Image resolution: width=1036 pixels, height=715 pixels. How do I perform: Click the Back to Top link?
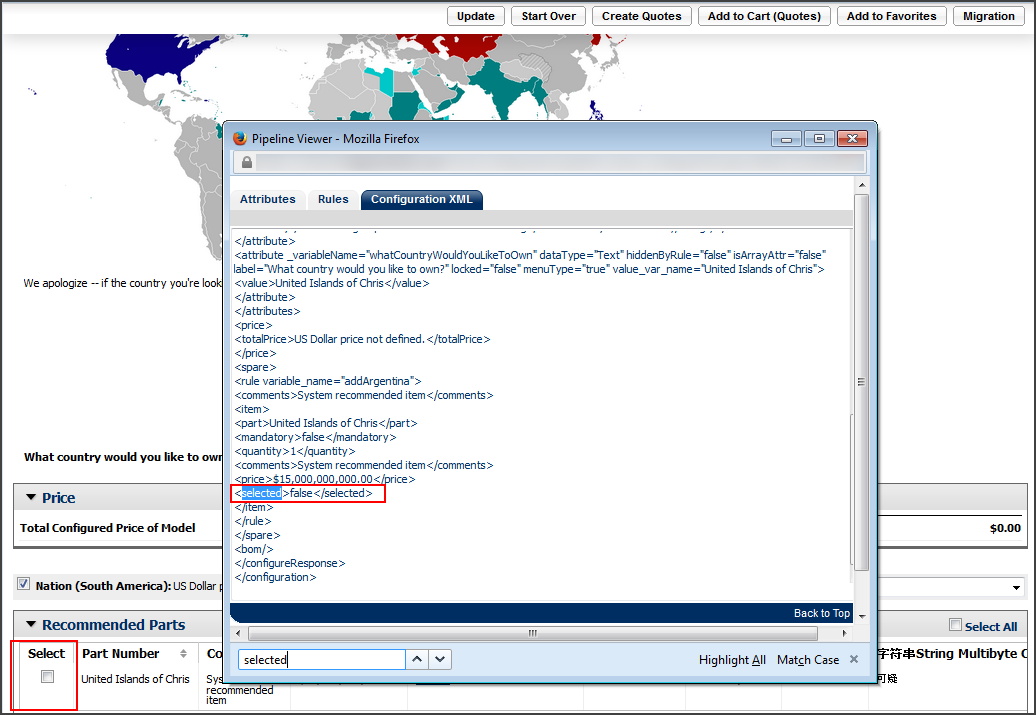point(821,613)
